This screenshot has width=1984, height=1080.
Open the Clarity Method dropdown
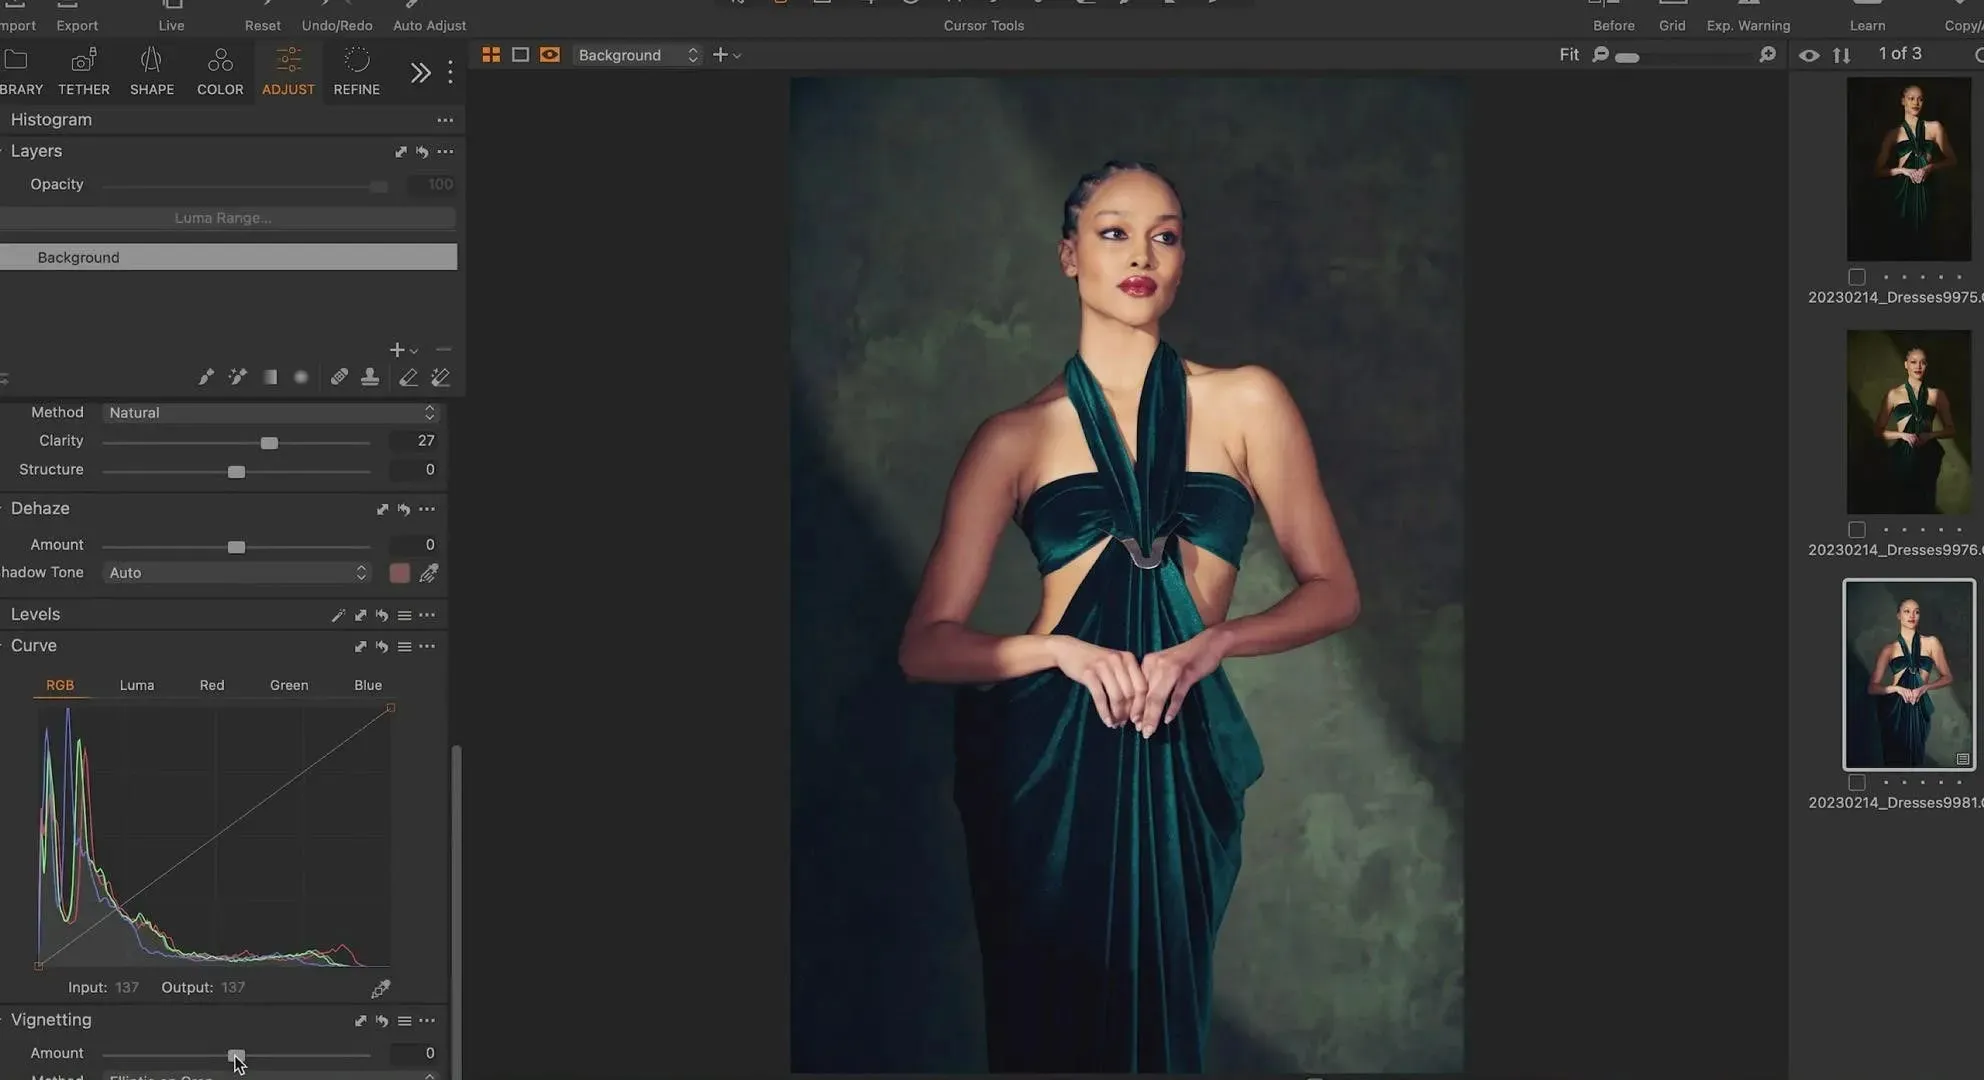tap(270, 413)
